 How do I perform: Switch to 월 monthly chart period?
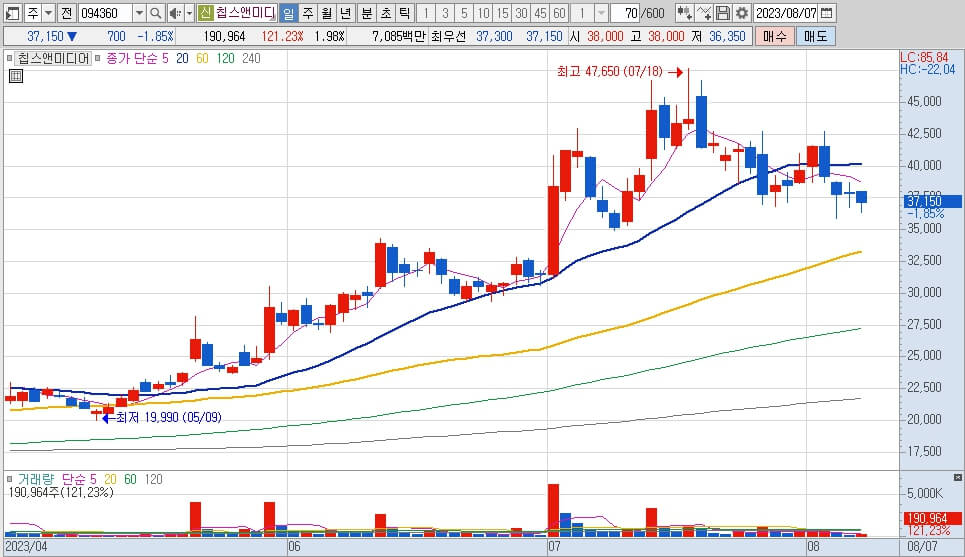327,13
